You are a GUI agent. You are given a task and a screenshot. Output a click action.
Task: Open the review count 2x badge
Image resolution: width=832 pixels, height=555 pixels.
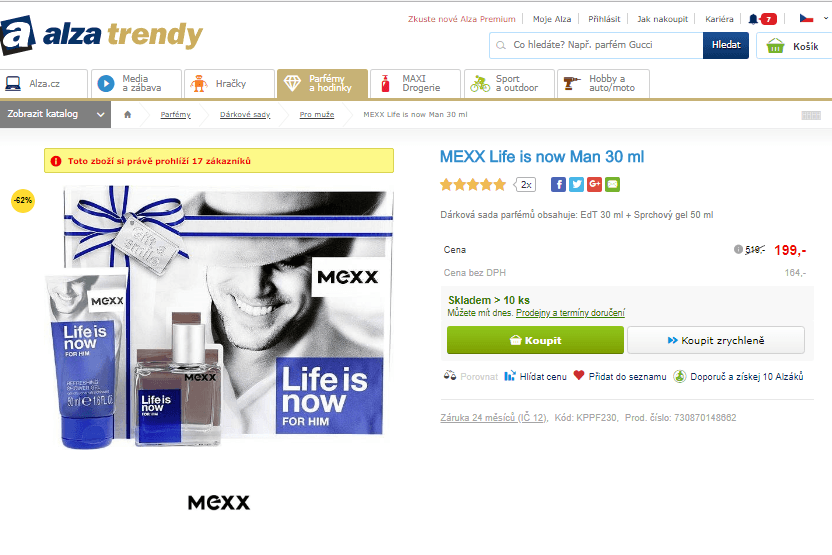tap(525, 185)
